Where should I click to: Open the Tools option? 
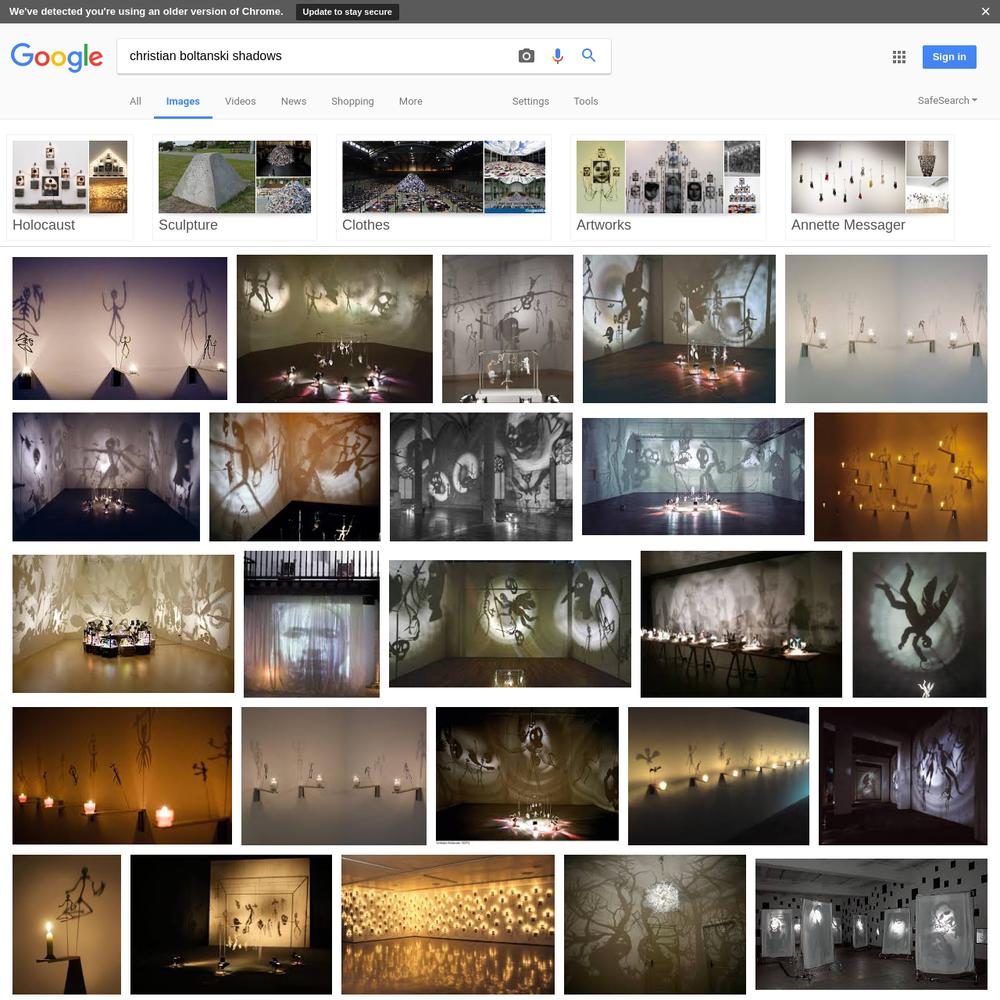point(585,101)
